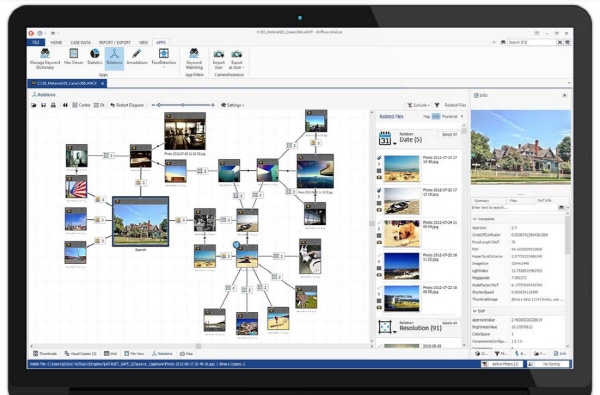Click the Resolution relation frame icon
The image size is (600, 395).
385,327
